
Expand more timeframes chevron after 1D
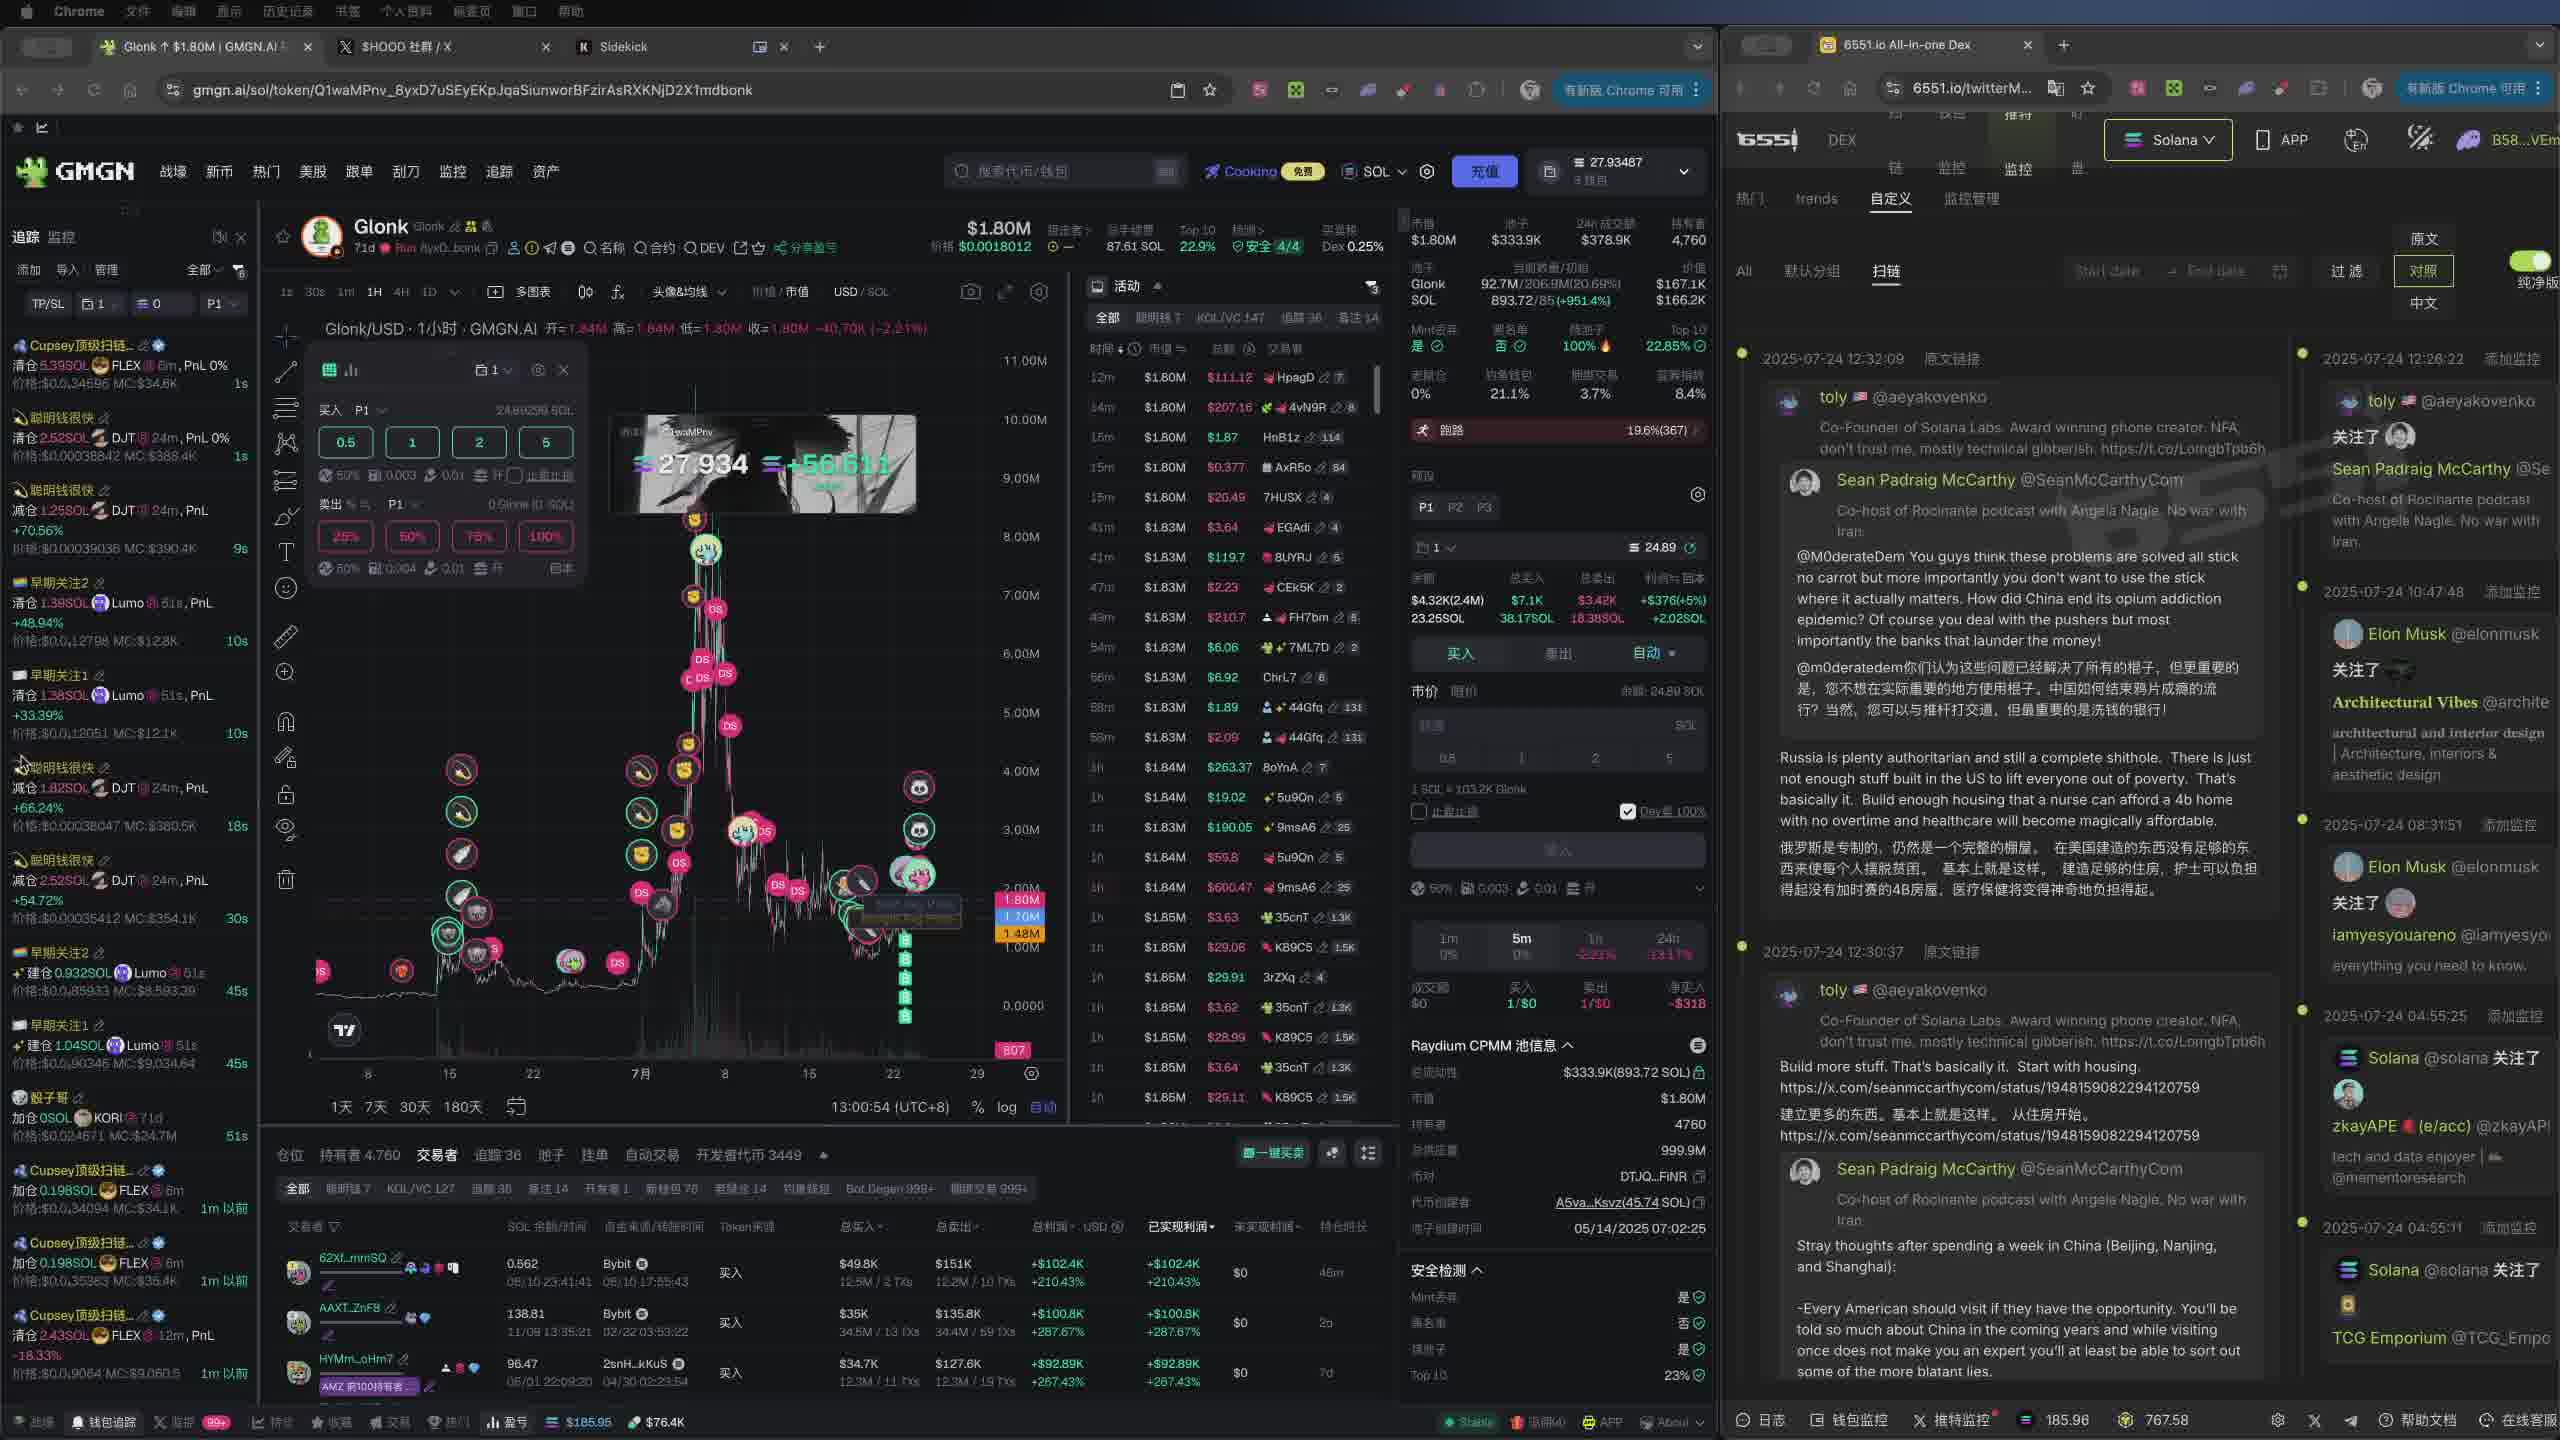tap(454, 292)
